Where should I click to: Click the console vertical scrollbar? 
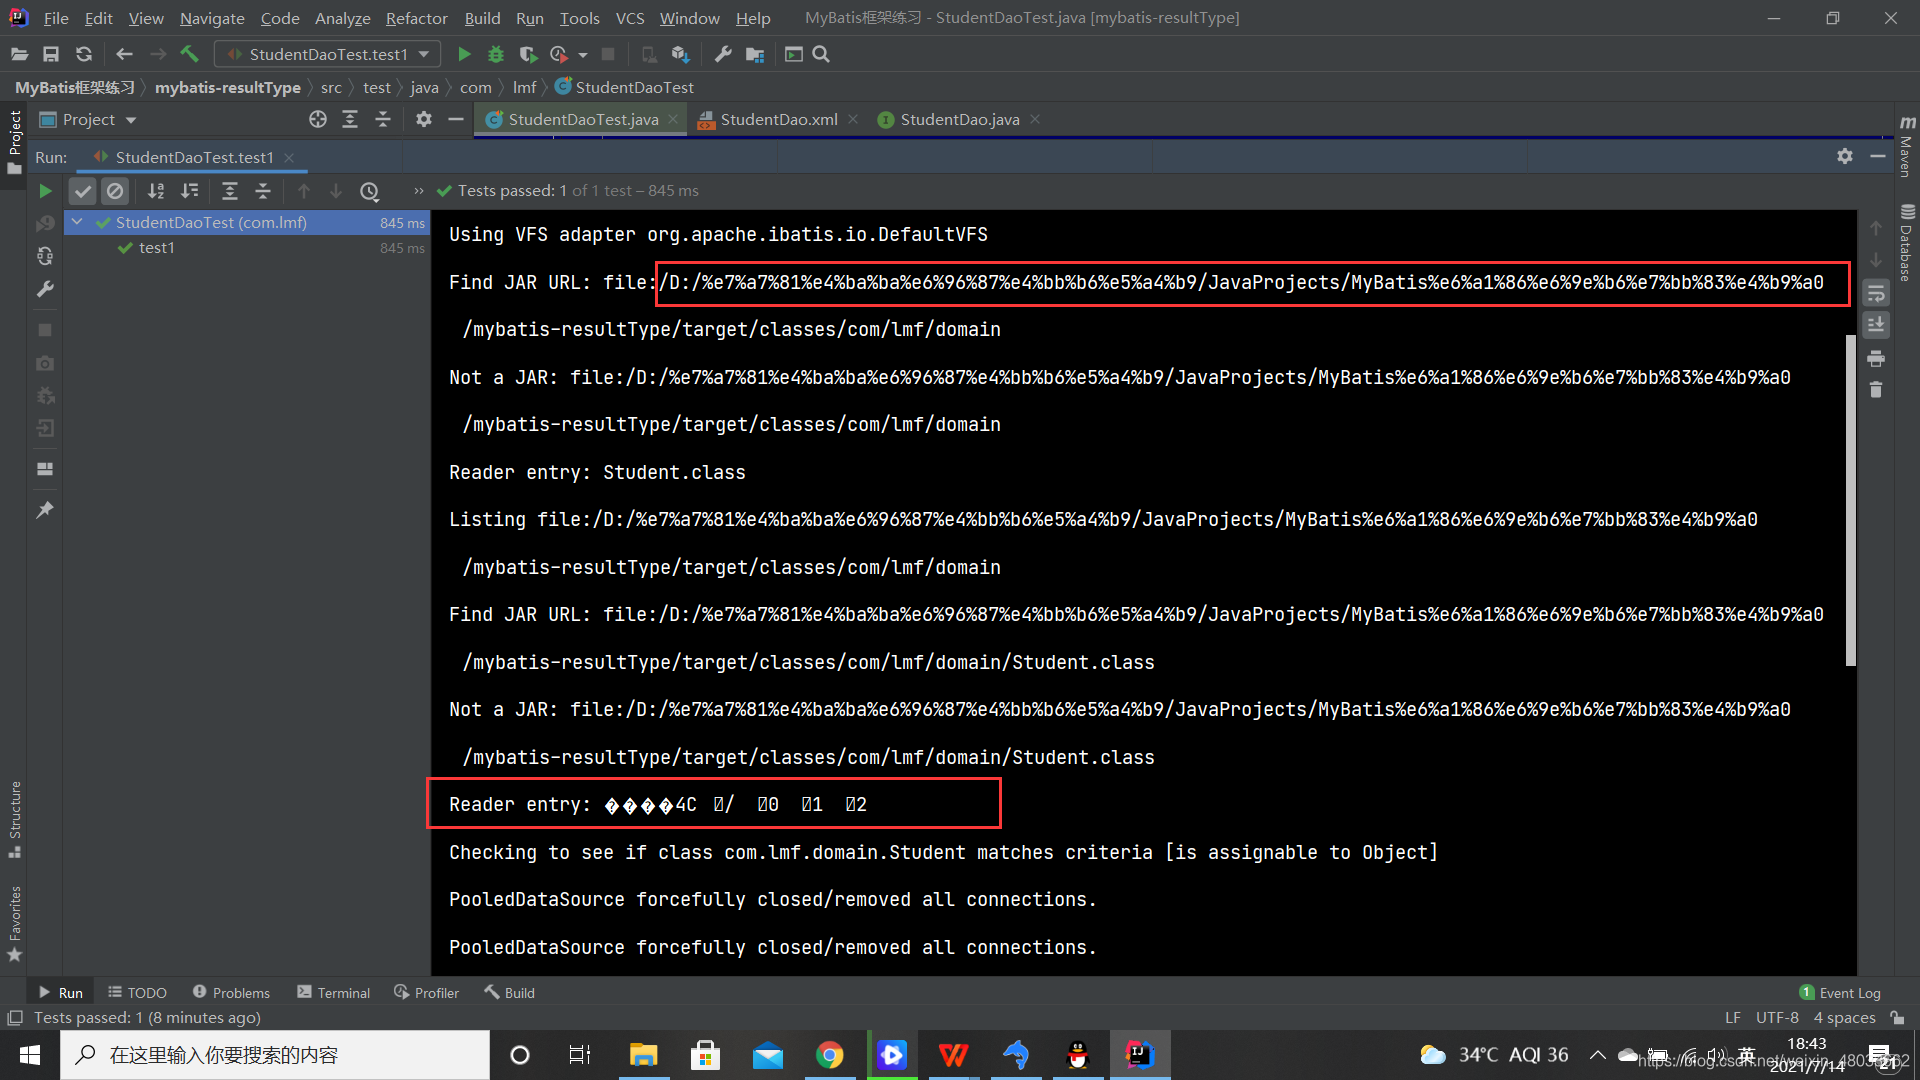pyautogui.click(x=1850, y=500)
